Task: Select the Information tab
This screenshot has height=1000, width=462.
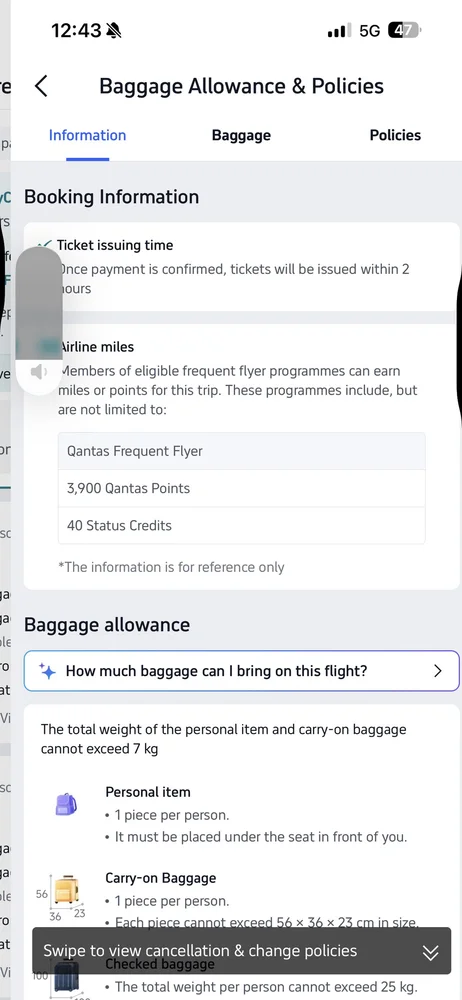Action: click(x=87, y=135)
